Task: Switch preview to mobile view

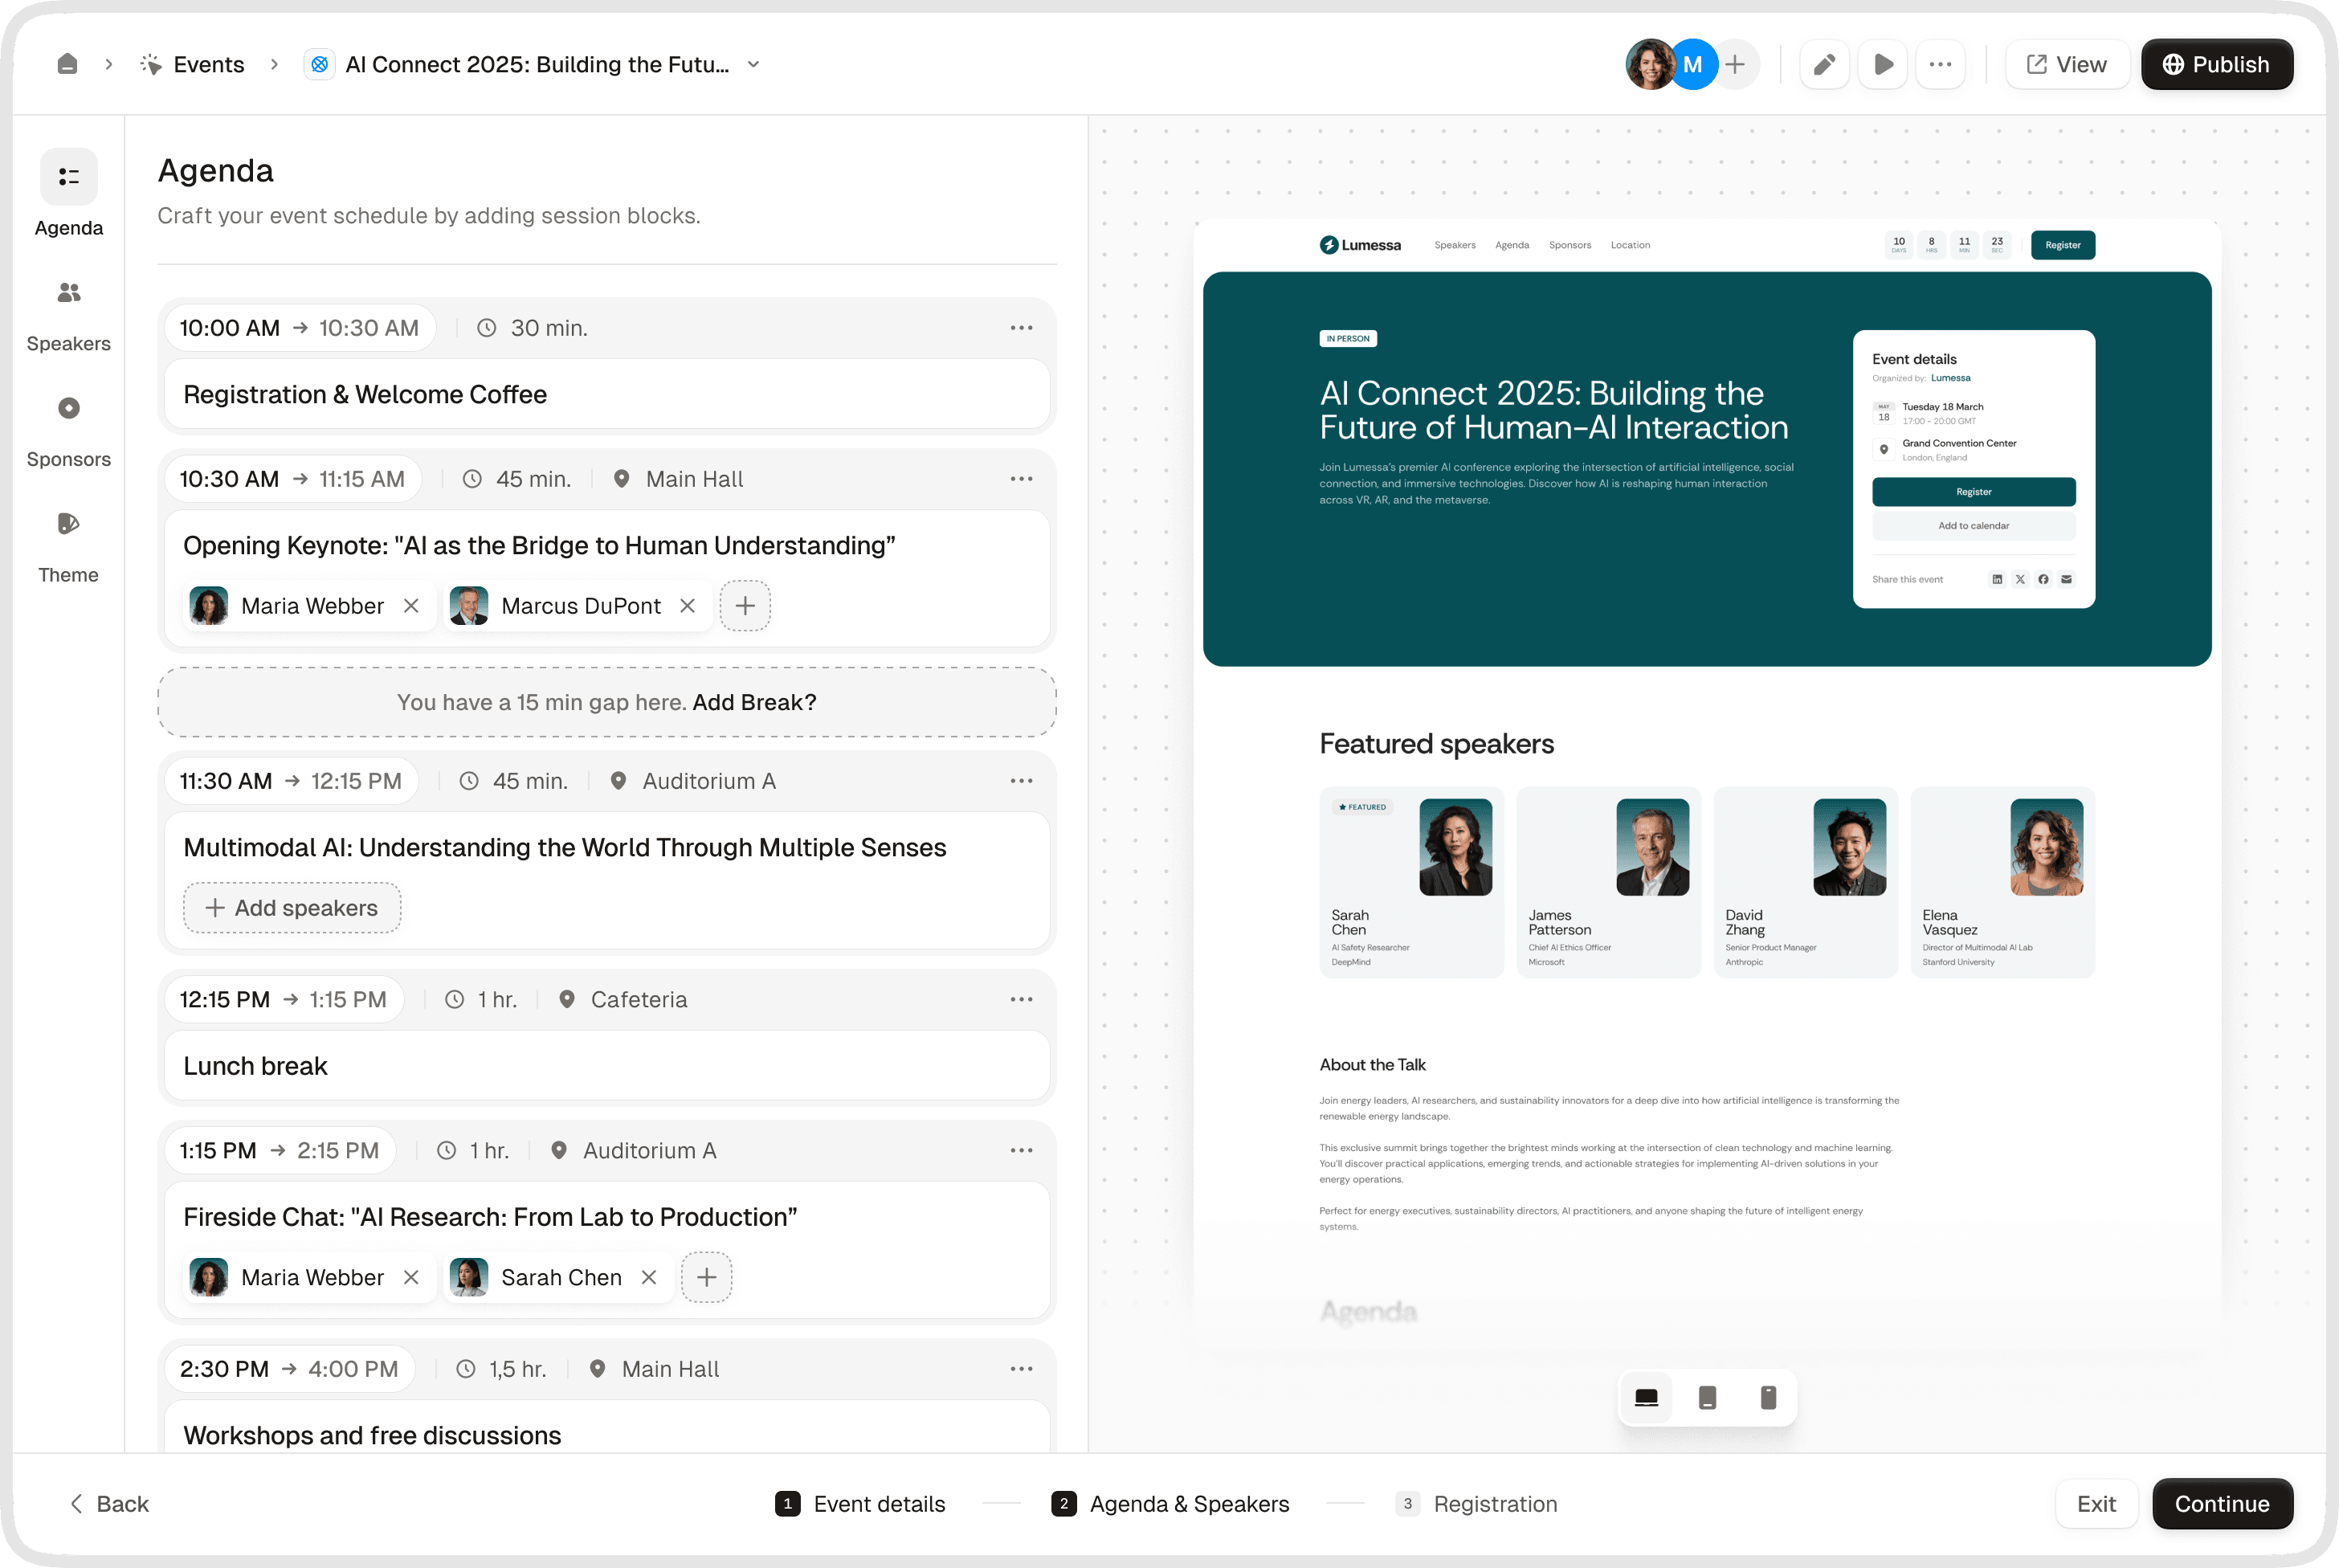Action: 1768,1397
